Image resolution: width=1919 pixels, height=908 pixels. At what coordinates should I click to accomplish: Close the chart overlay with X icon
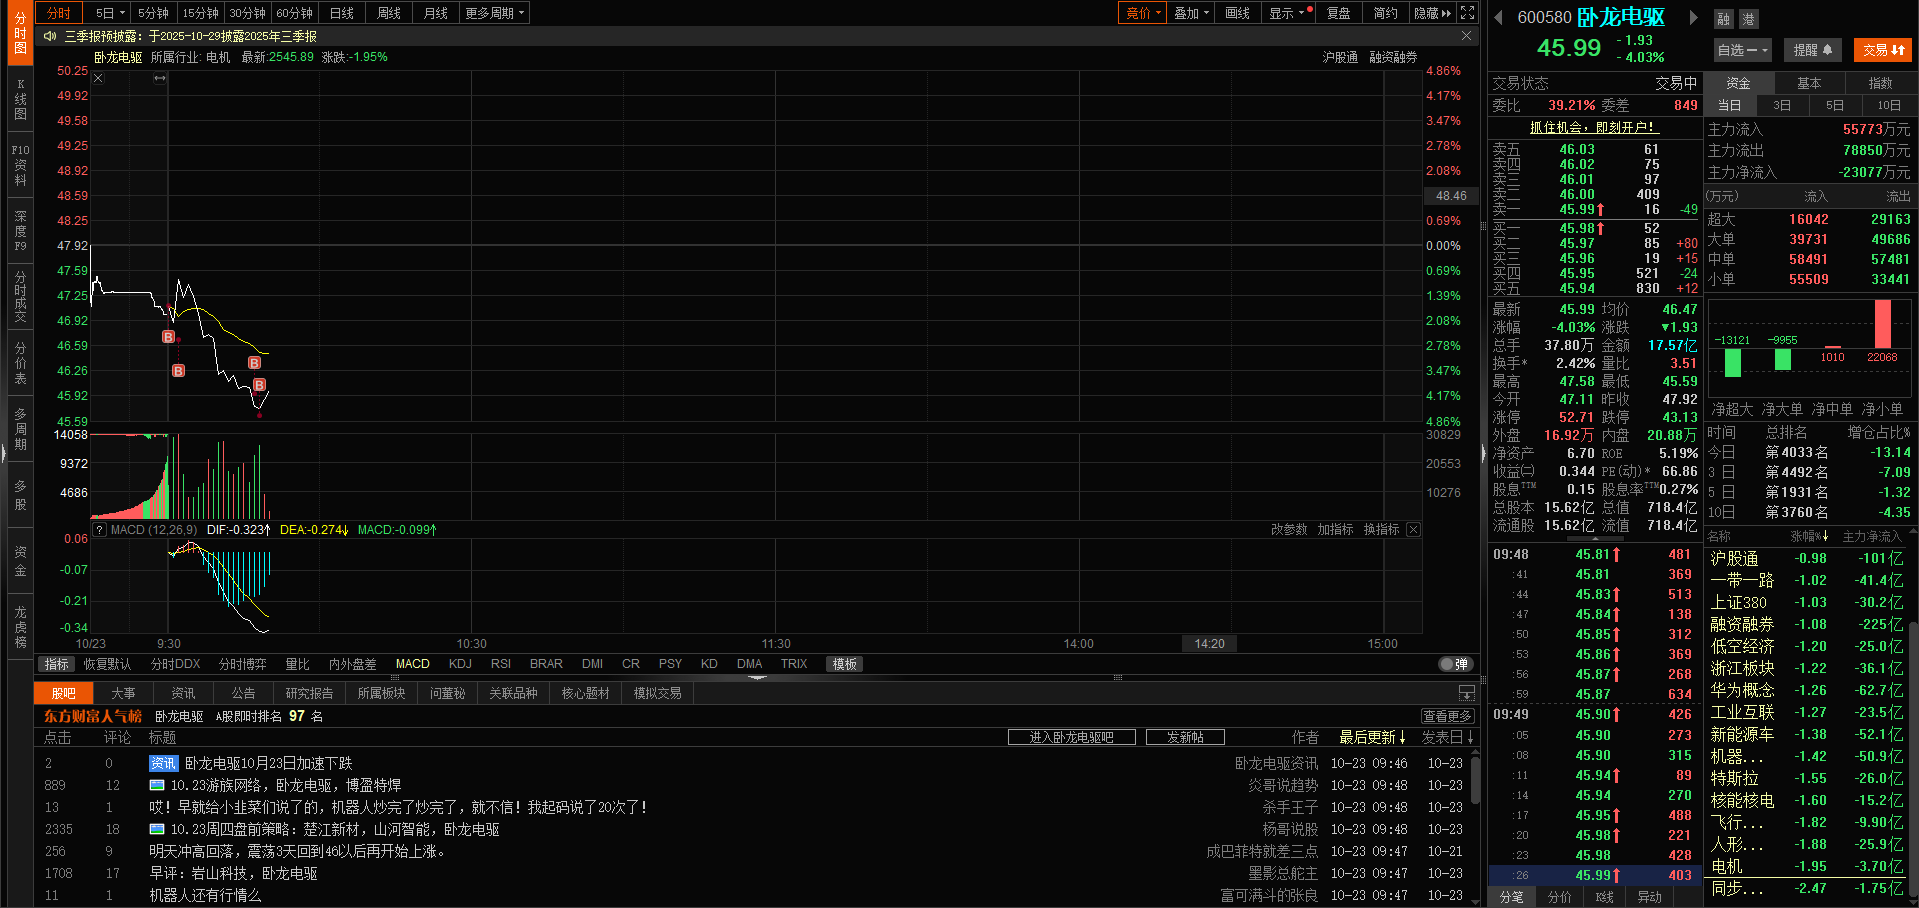(98, 78)
